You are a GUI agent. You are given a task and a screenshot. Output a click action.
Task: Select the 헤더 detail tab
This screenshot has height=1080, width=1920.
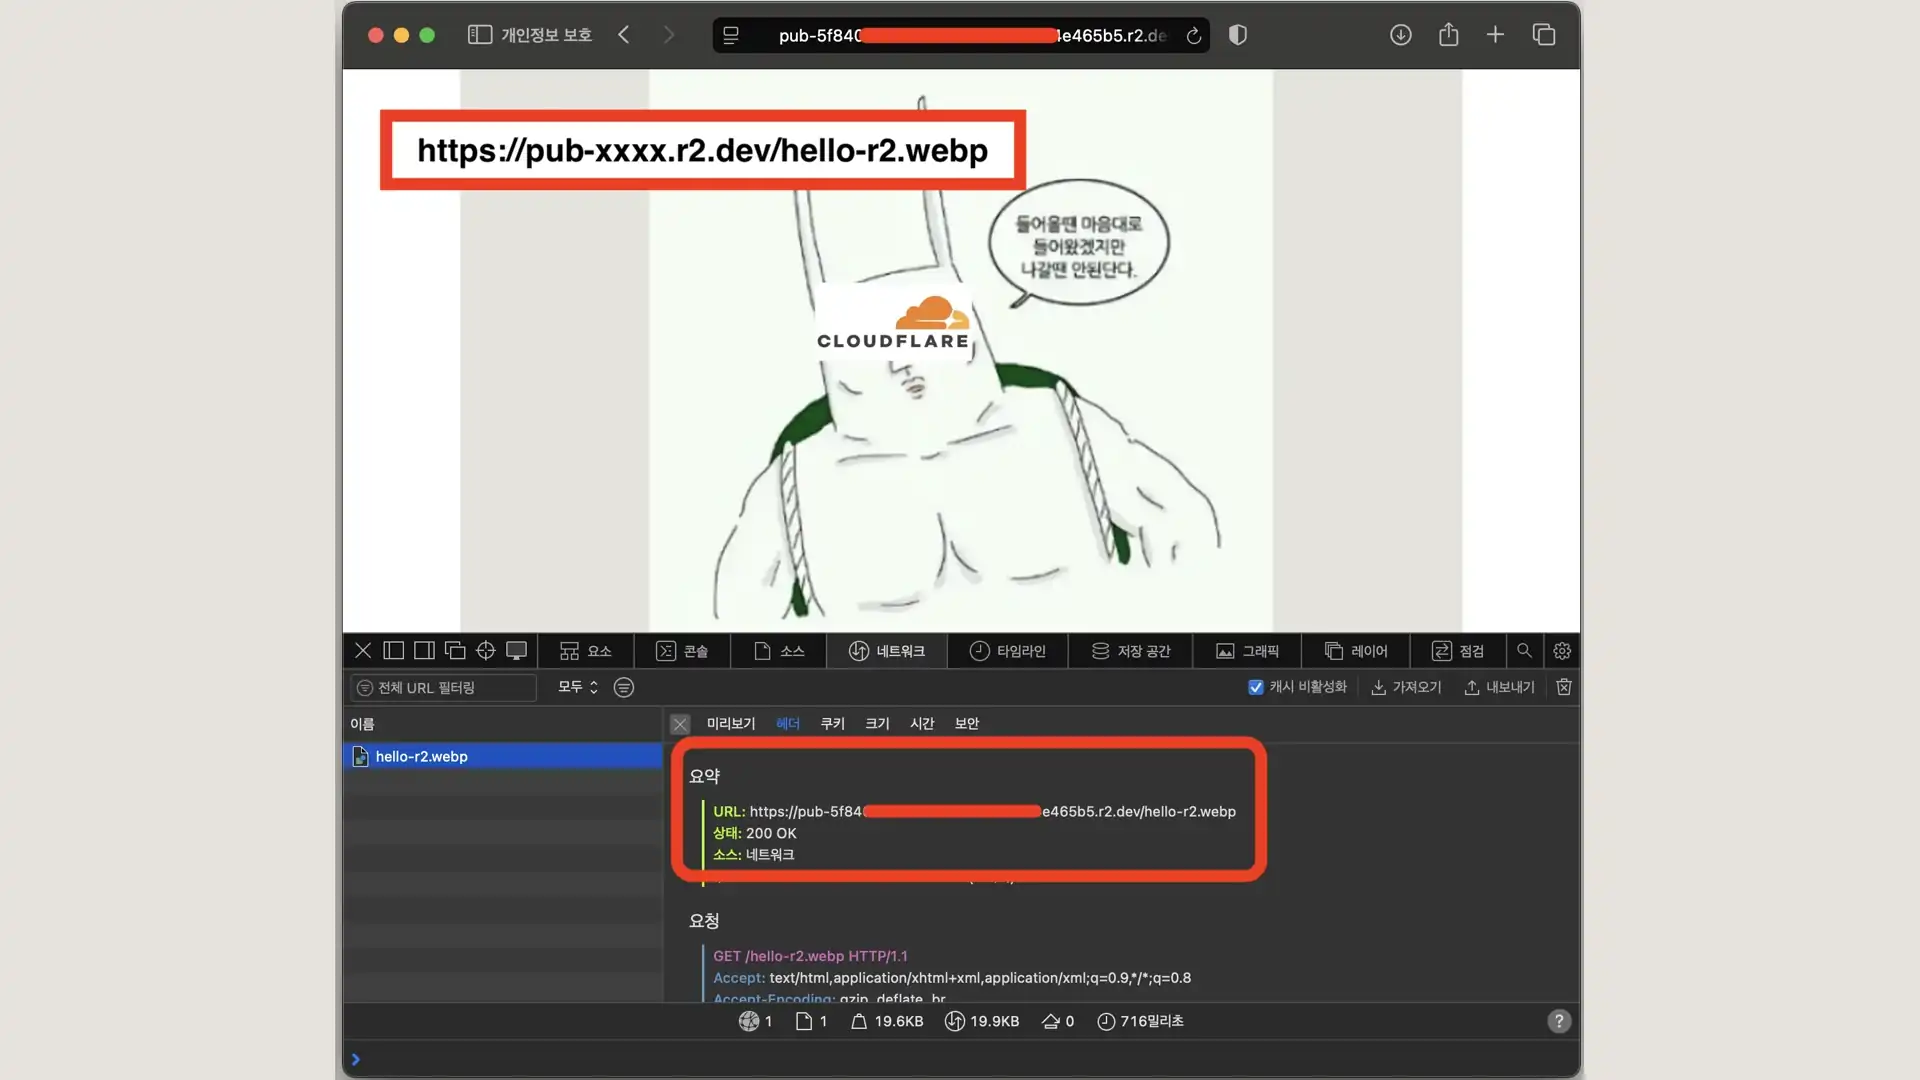[x=788, y=723]
